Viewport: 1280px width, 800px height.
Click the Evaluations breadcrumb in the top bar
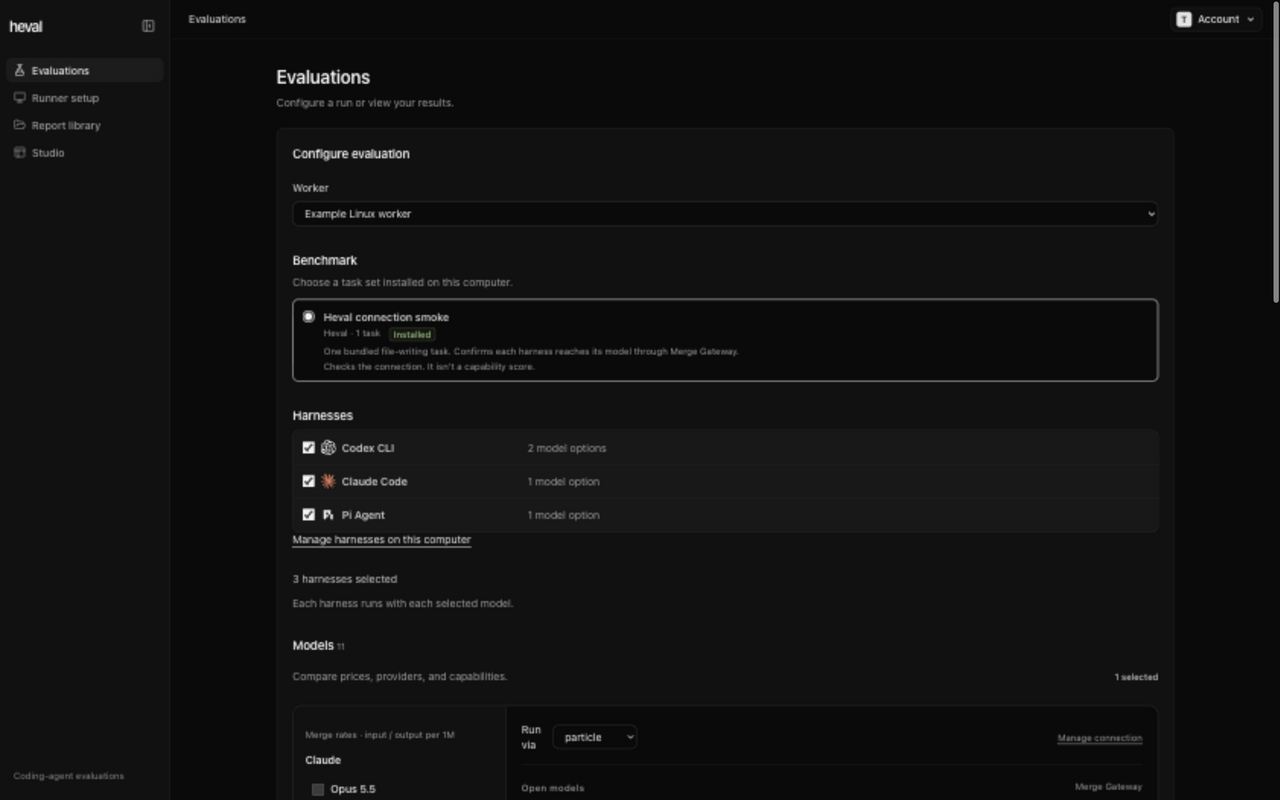click(x=217, y=19)
